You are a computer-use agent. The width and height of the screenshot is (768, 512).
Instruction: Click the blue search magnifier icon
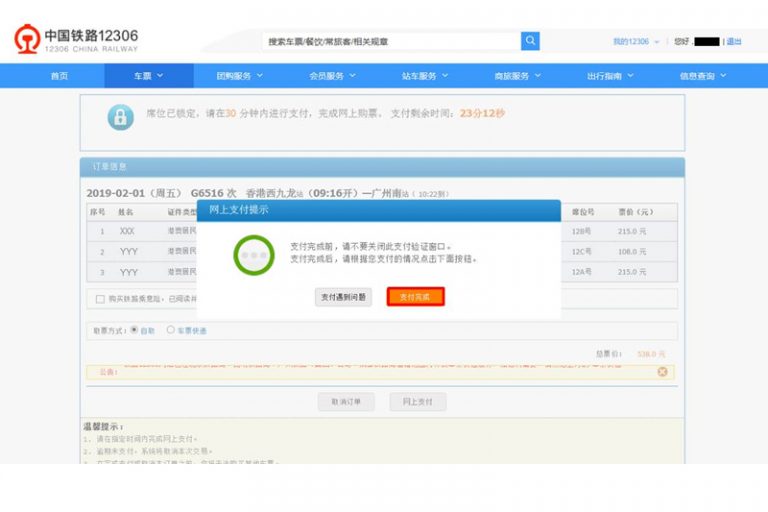(530, 41)
